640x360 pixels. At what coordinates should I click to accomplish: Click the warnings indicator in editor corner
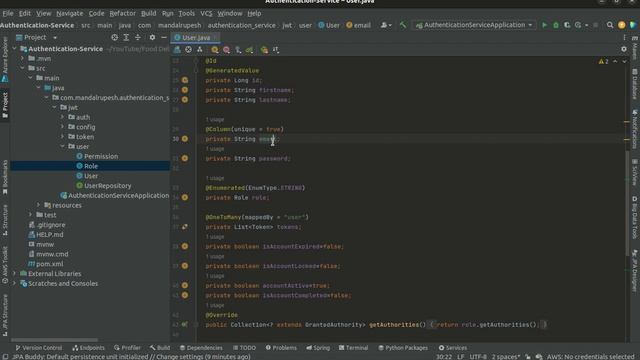click(x=603, y=61)
